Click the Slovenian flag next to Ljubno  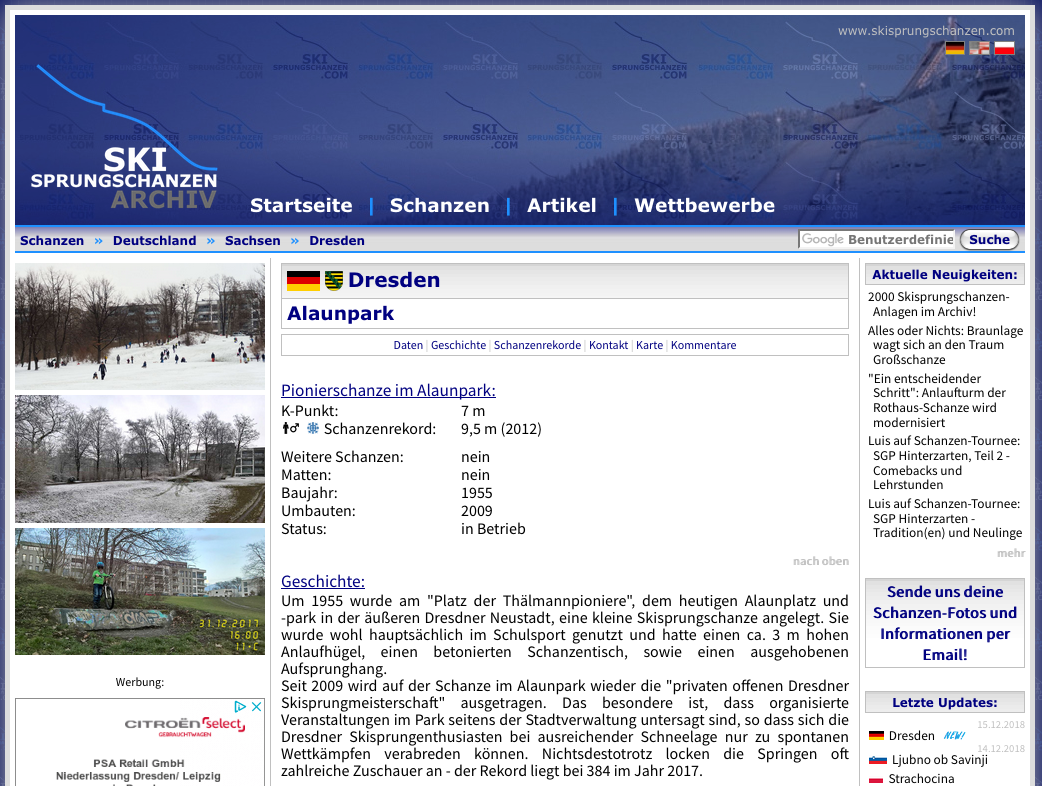pyautogui.click(x=877, y=760)
